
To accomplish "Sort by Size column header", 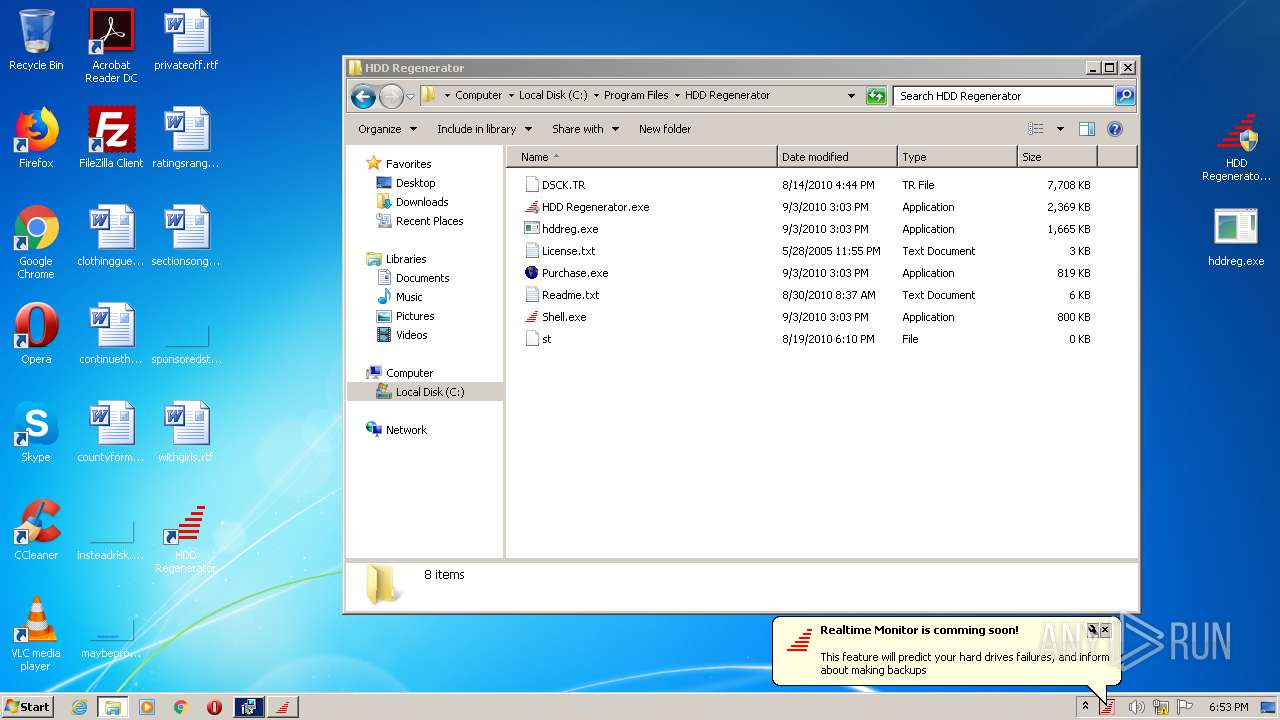I will tap(1057, 157).
